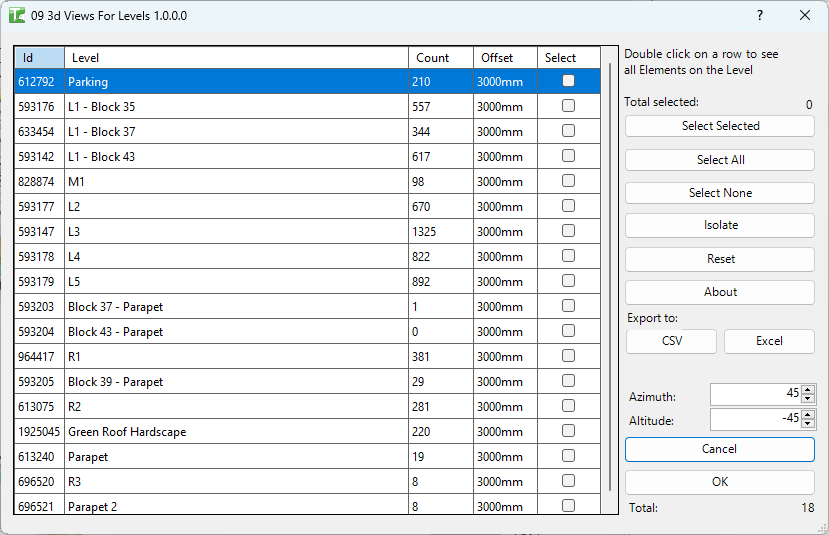Click the Isolate button
Screen dimensions: 829x535
pyautogui.click(x=720, y=226)
